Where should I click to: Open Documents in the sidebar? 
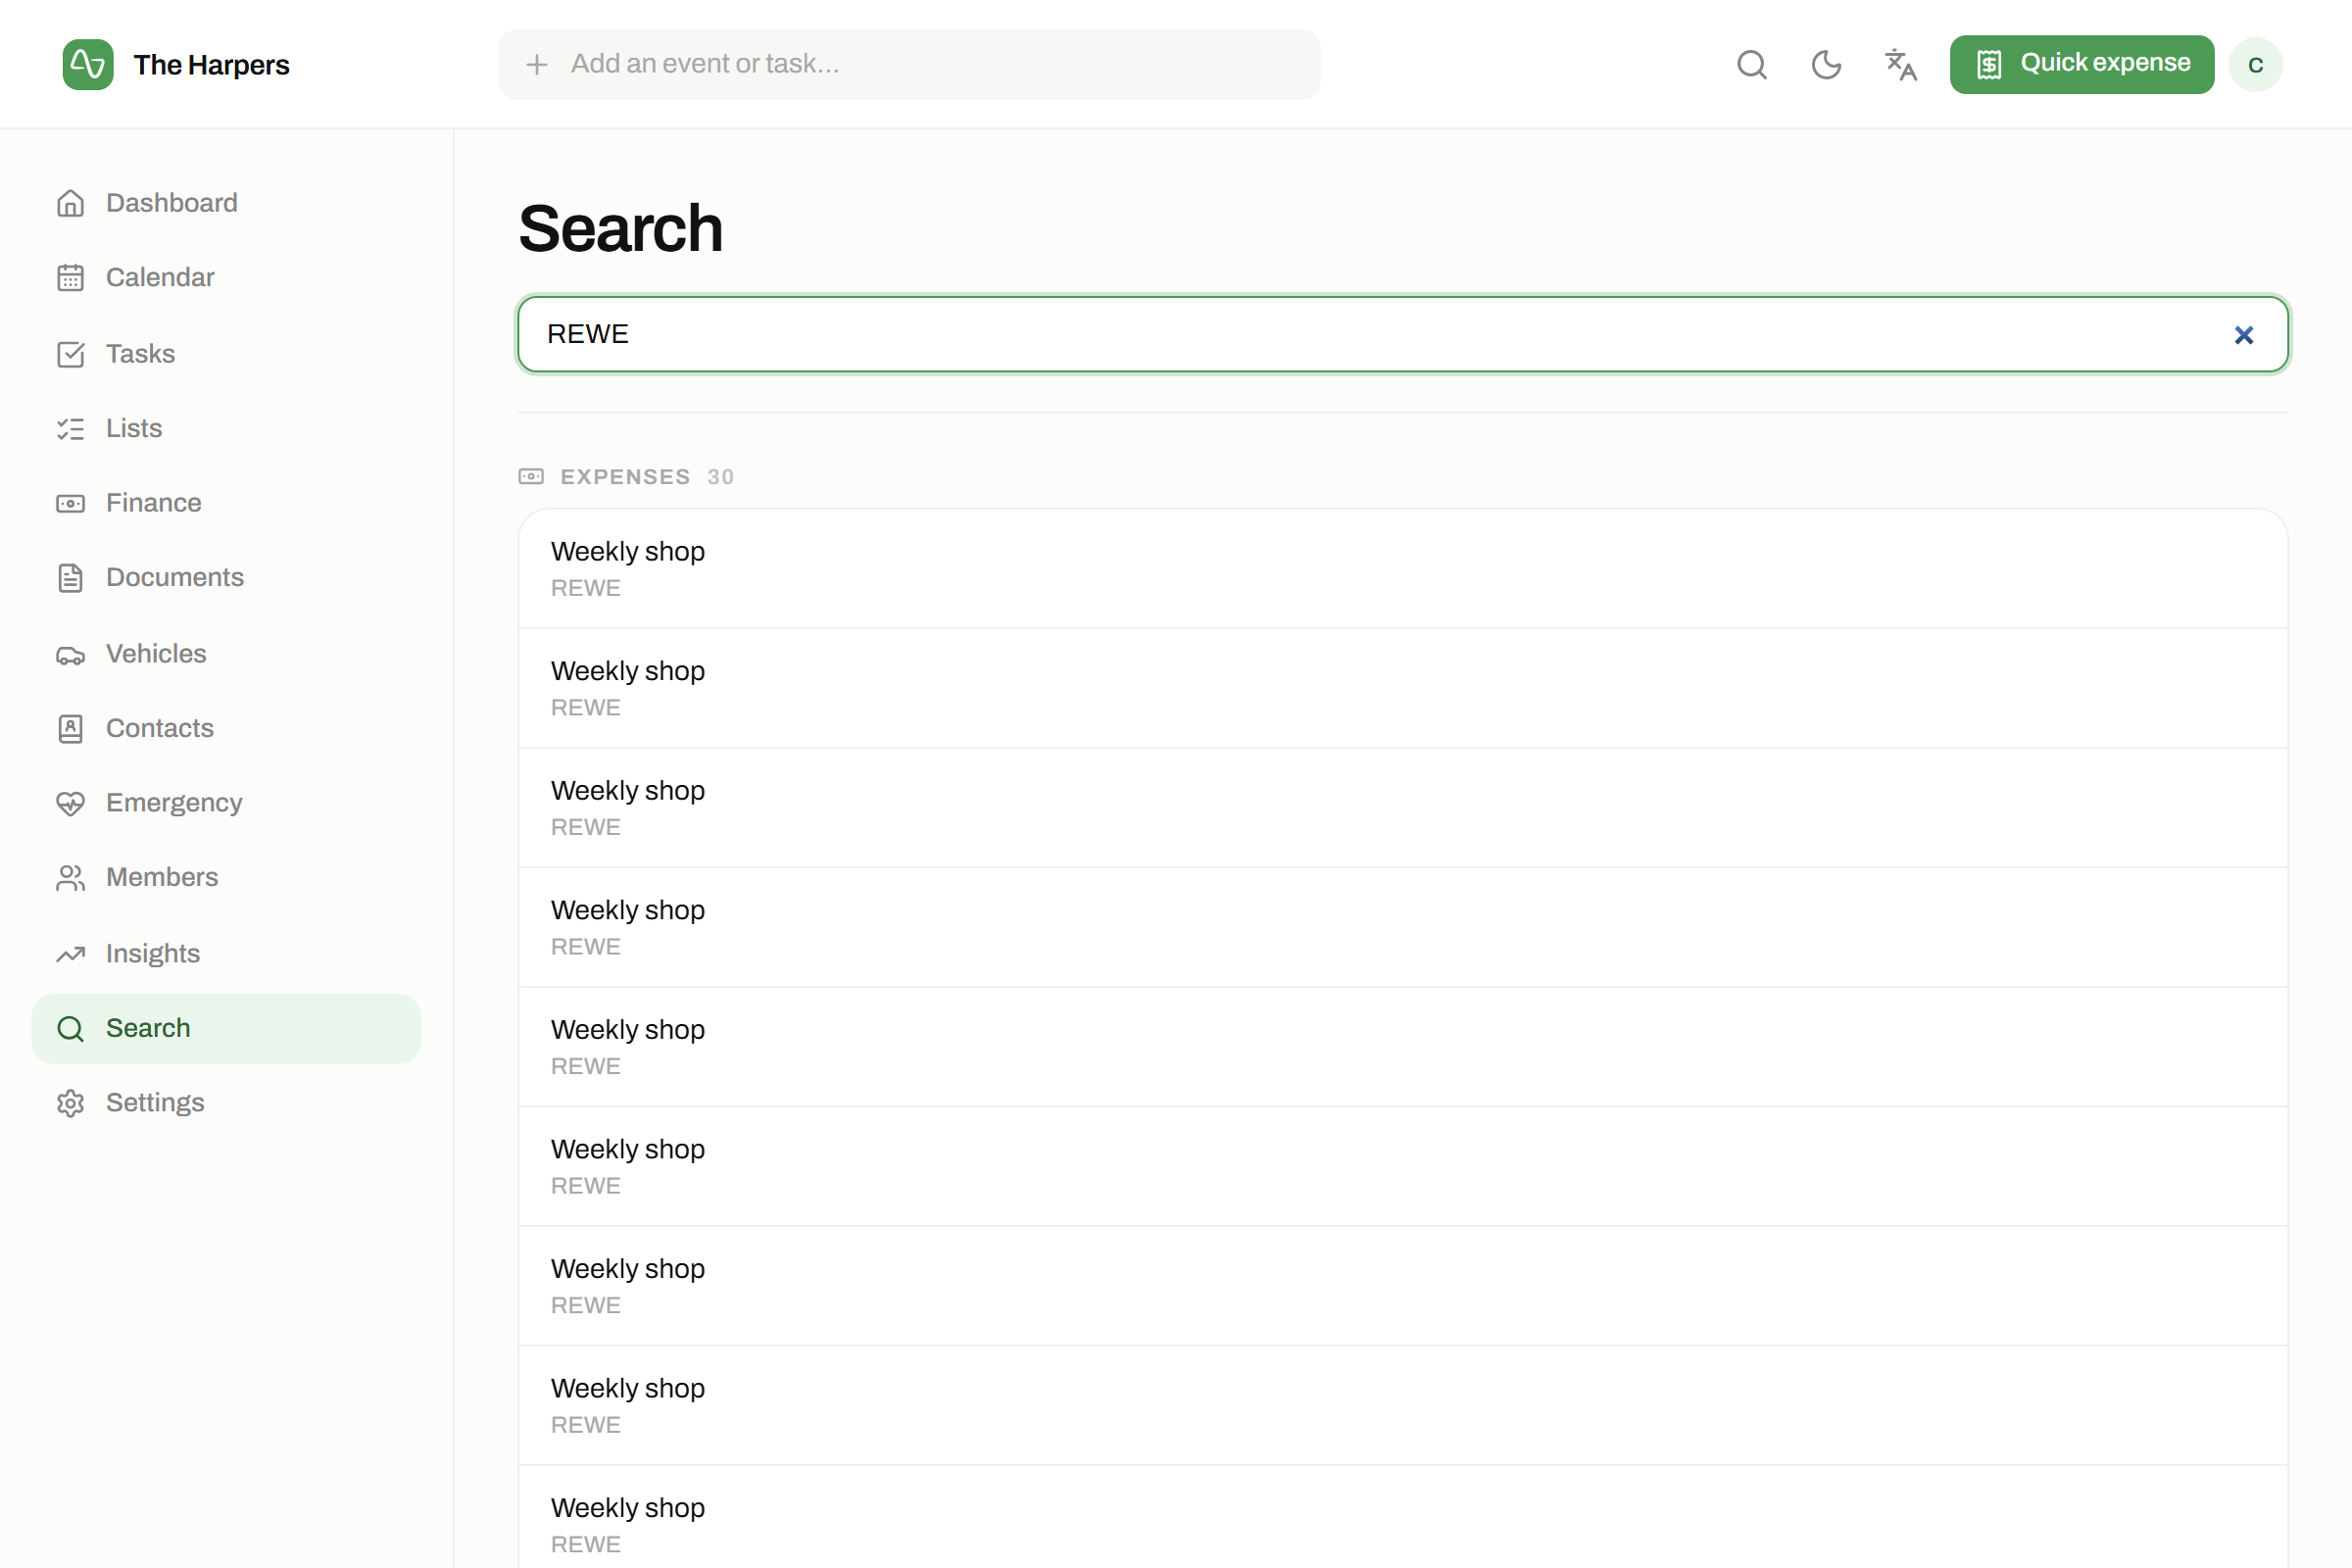click(226, 578)
